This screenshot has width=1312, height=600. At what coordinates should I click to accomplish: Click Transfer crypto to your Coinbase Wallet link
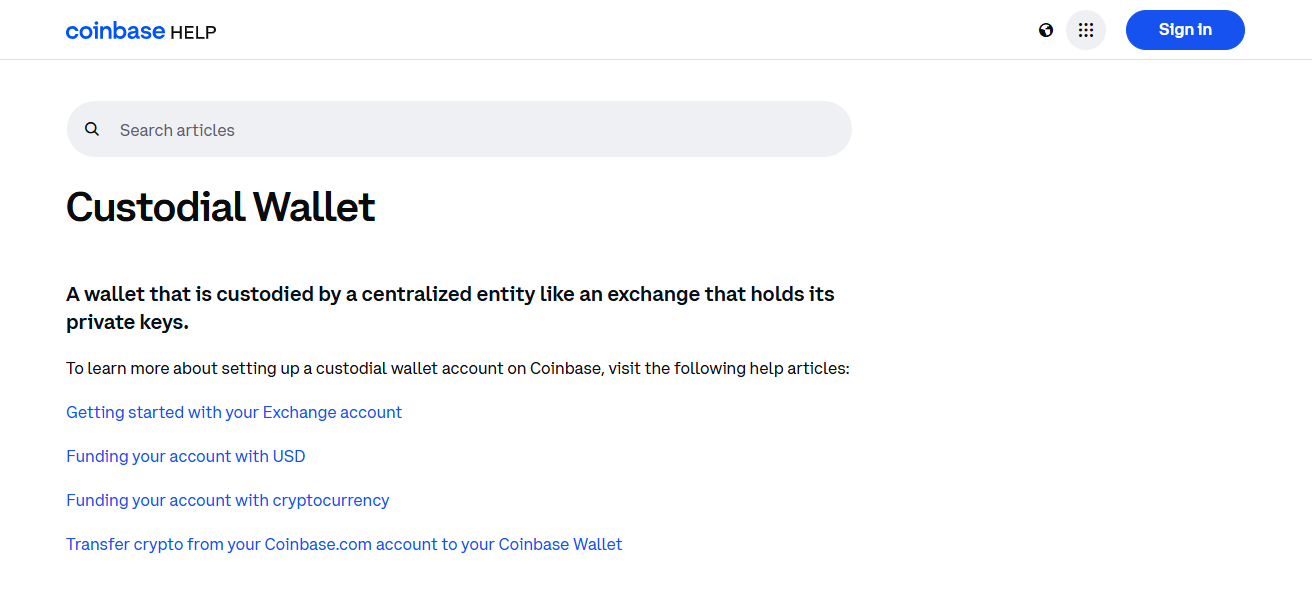point(344,544)
